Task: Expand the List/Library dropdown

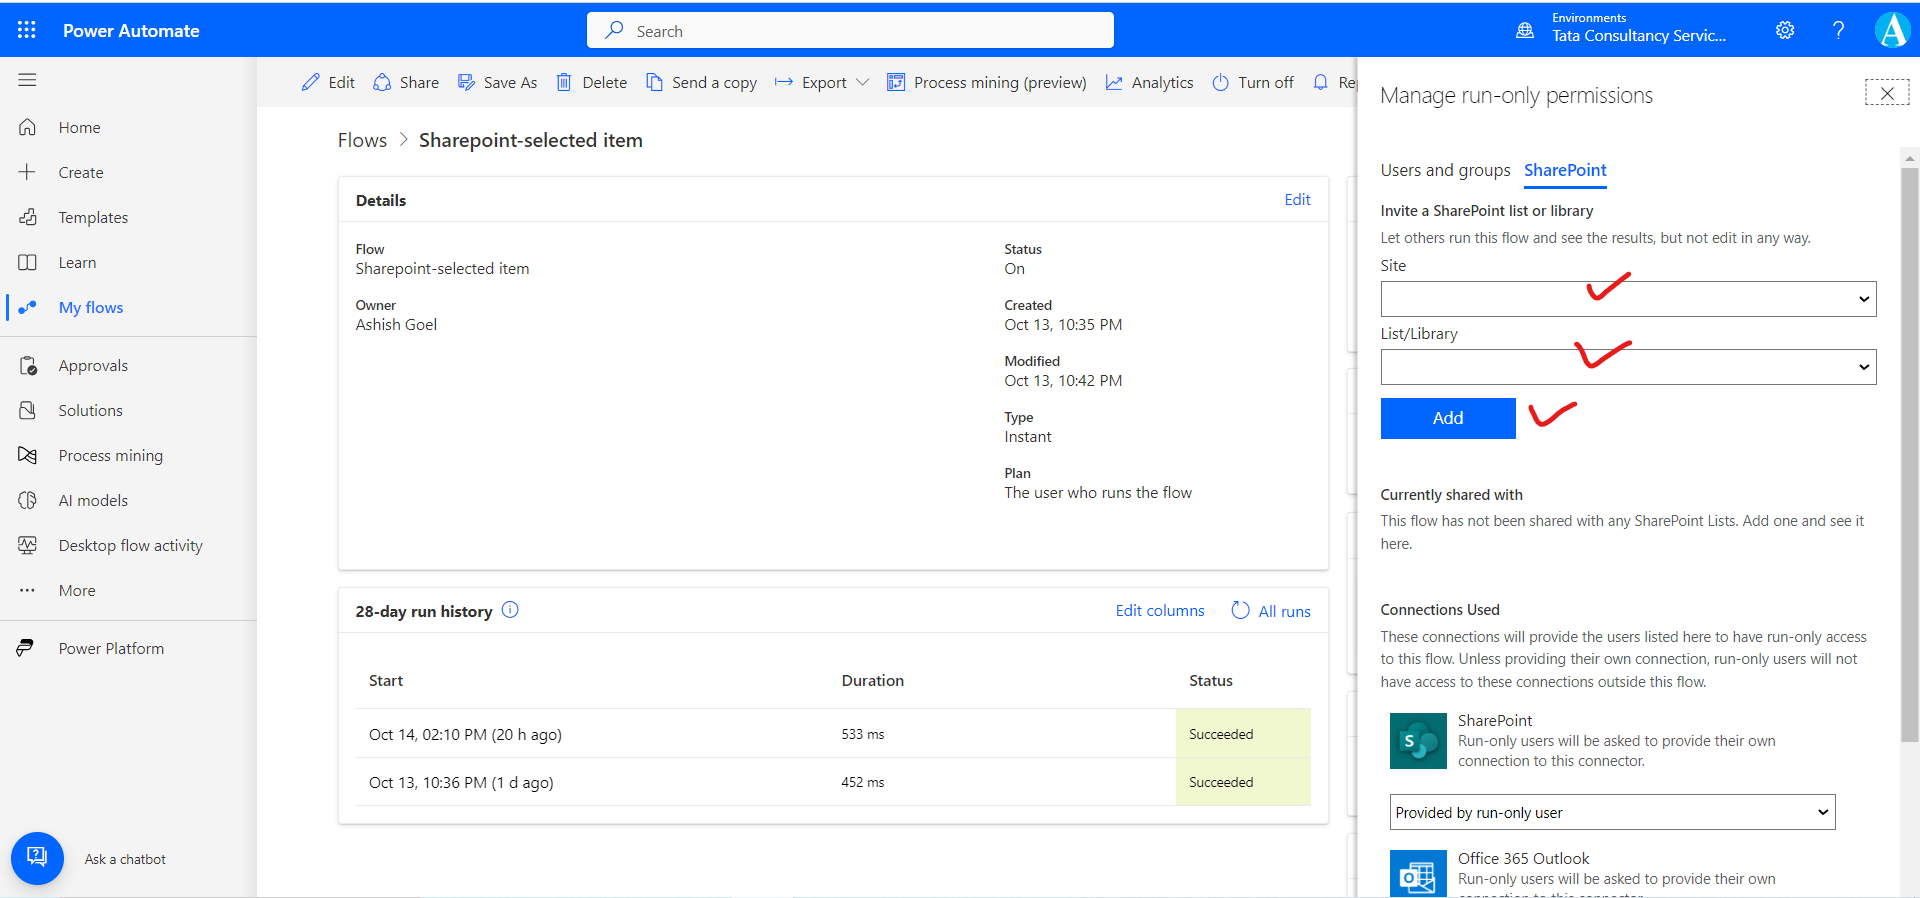Action: pos(1628,367)
